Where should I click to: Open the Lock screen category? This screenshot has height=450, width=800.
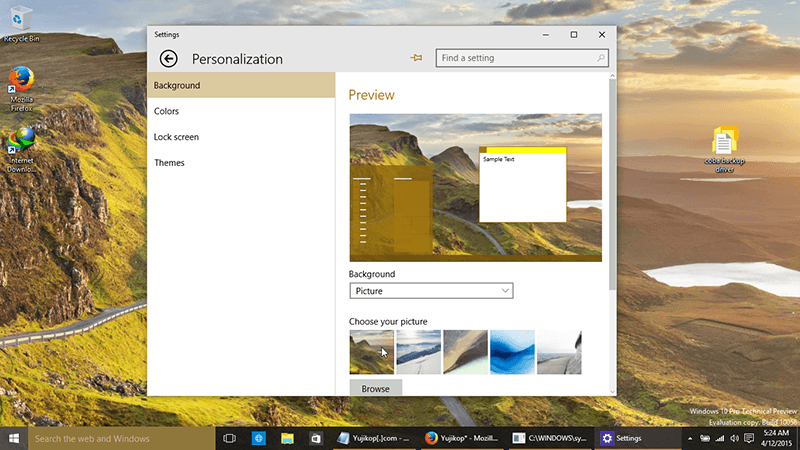click(x=241, y=137)
